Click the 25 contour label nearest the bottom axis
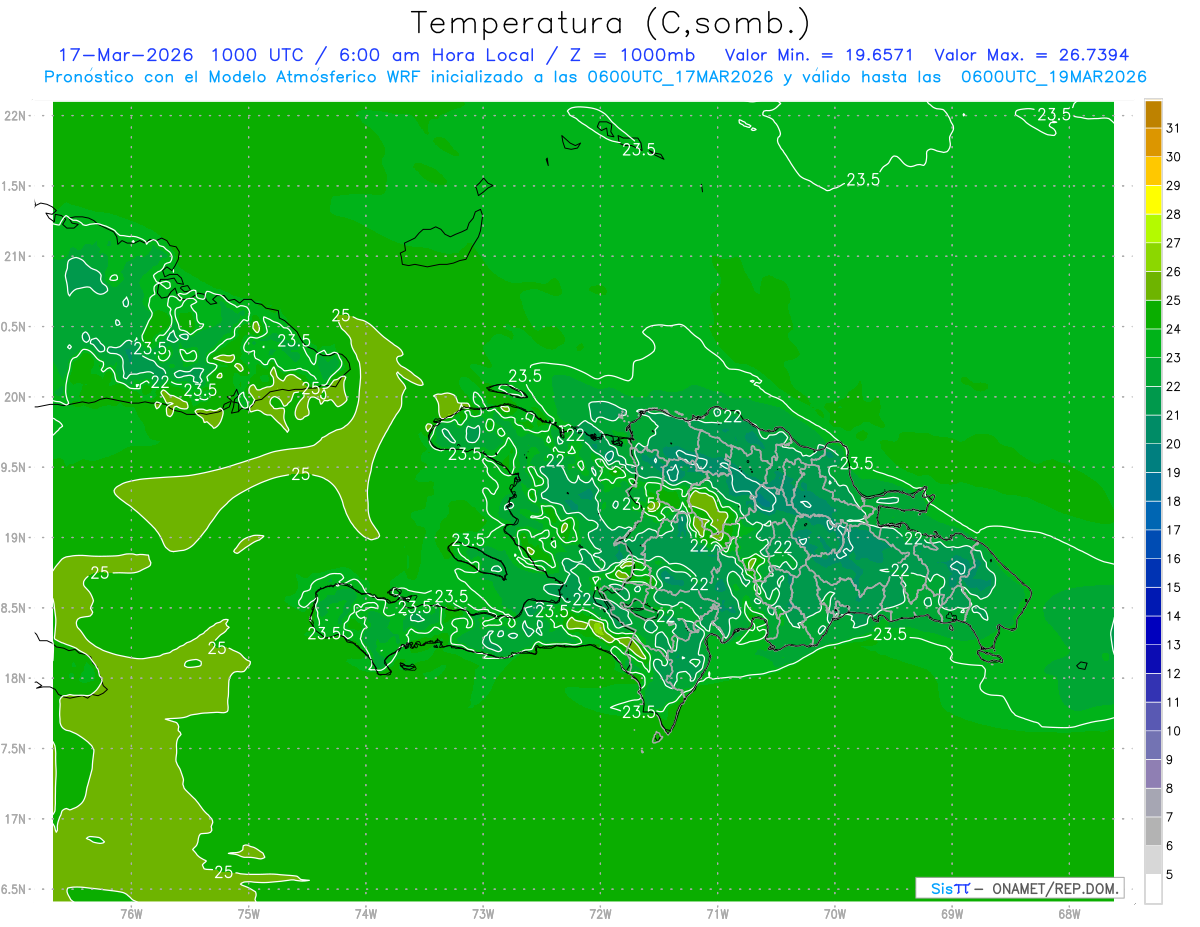The image size is (1200, 927). click(224, 872)
